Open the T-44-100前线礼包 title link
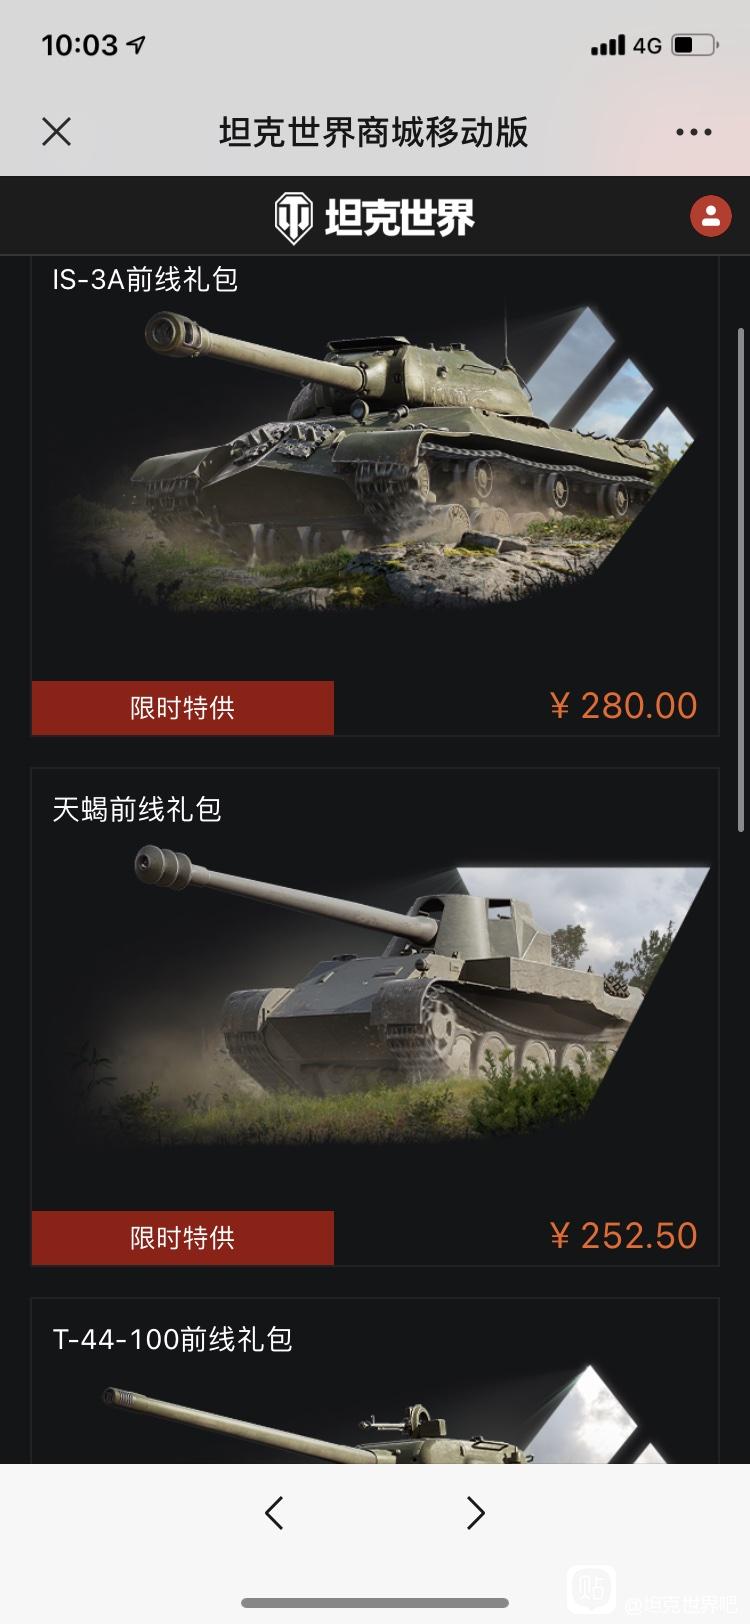The width and height of the screenshot is (750, 1624). (172, 1339)
